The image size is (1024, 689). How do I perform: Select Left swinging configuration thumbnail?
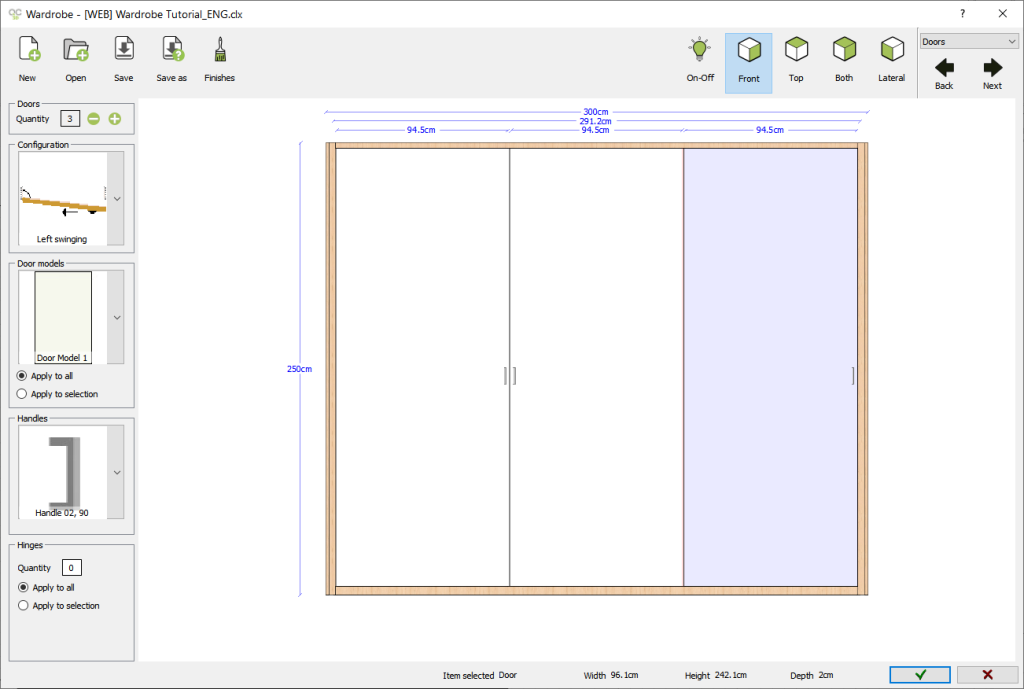(x=63, y=199)
